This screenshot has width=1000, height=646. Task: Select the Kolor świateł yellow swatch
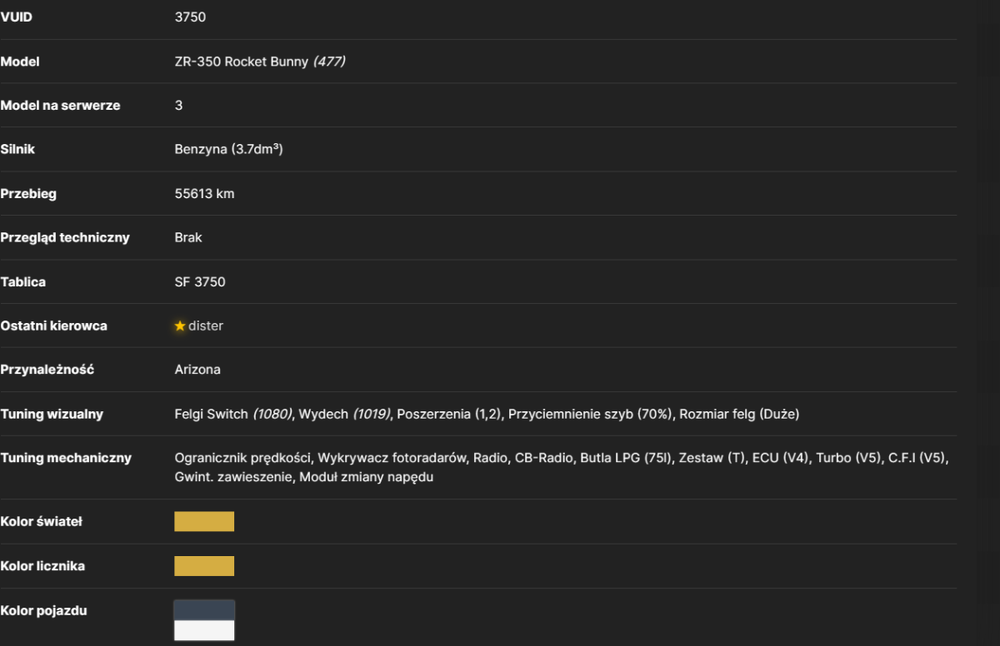click(204, 521)
